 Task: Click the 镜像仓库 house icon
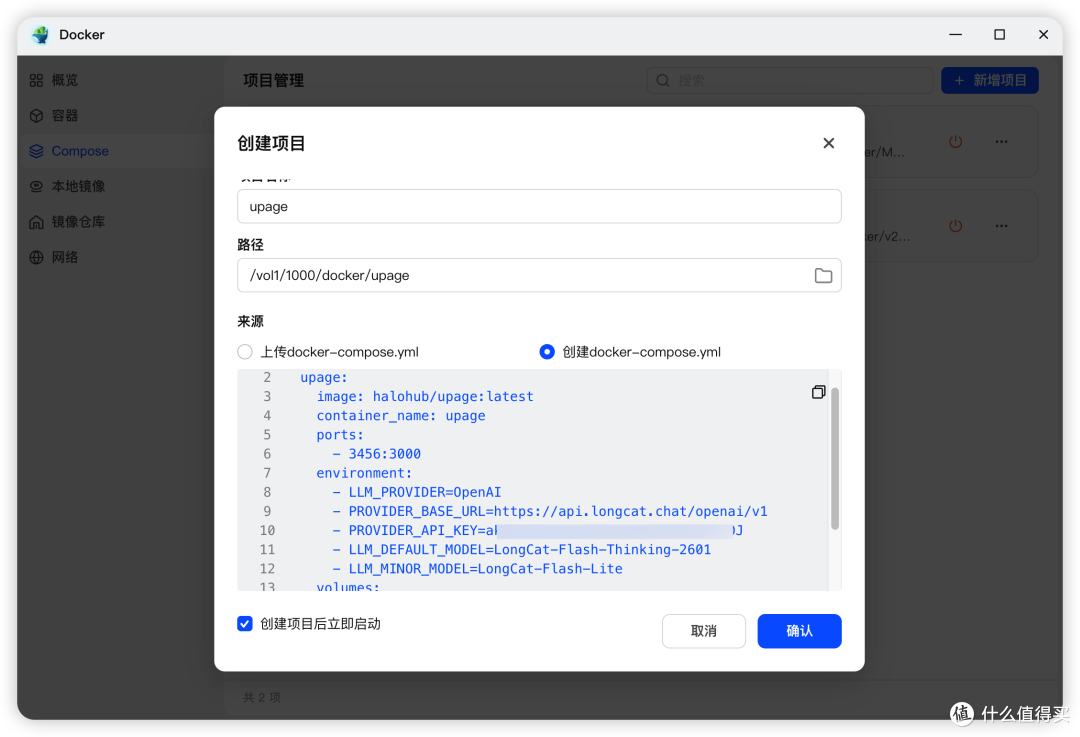pos(37,222)
